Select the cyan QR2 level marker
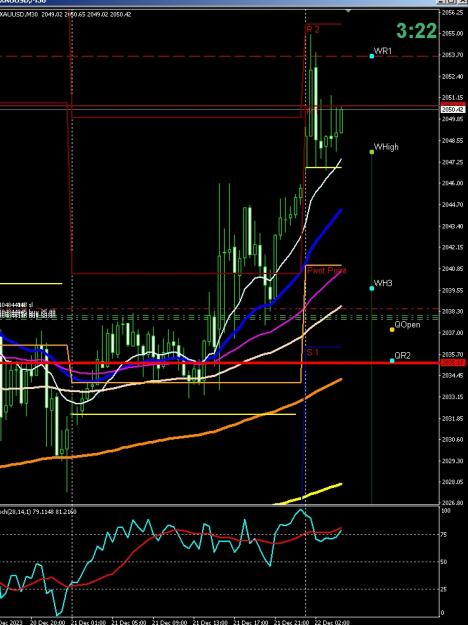This screenshot has width=468, height=625. [x=392, y=360]
